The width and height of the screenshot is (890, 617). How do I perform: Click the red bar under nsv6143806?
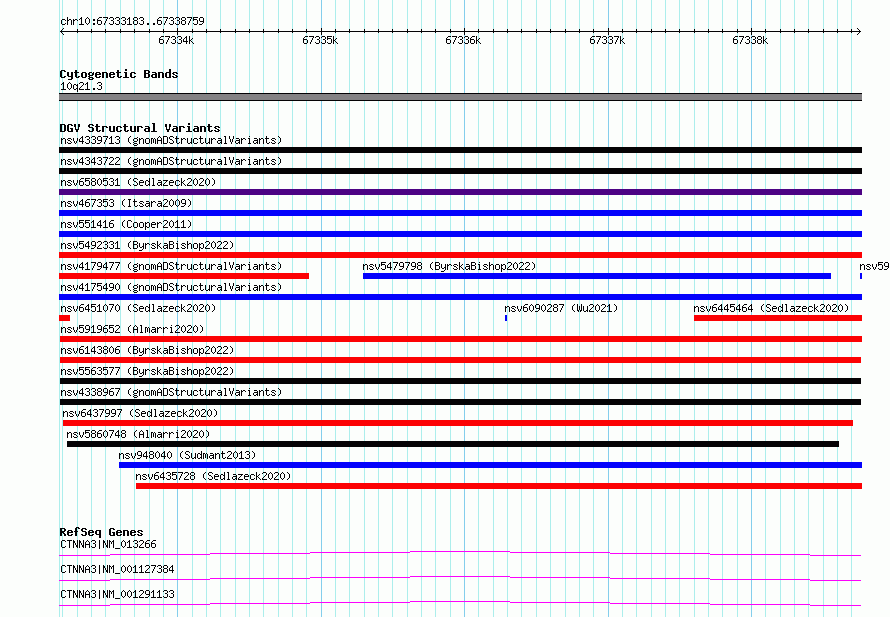(460, 360)
